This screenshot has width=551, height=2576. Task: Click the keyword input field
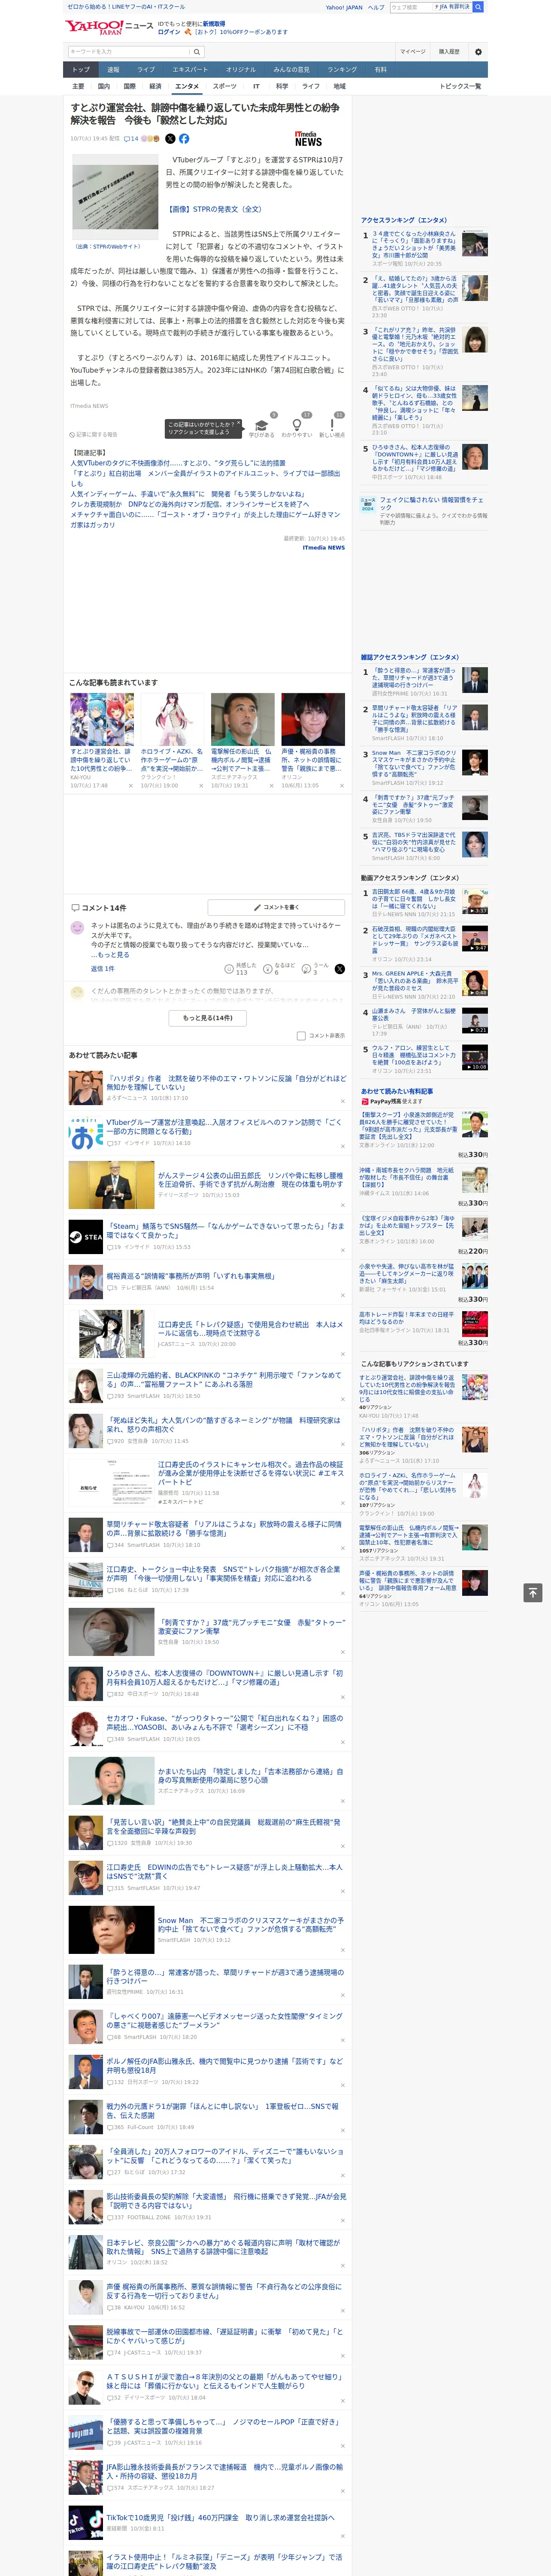coord(129,52)
